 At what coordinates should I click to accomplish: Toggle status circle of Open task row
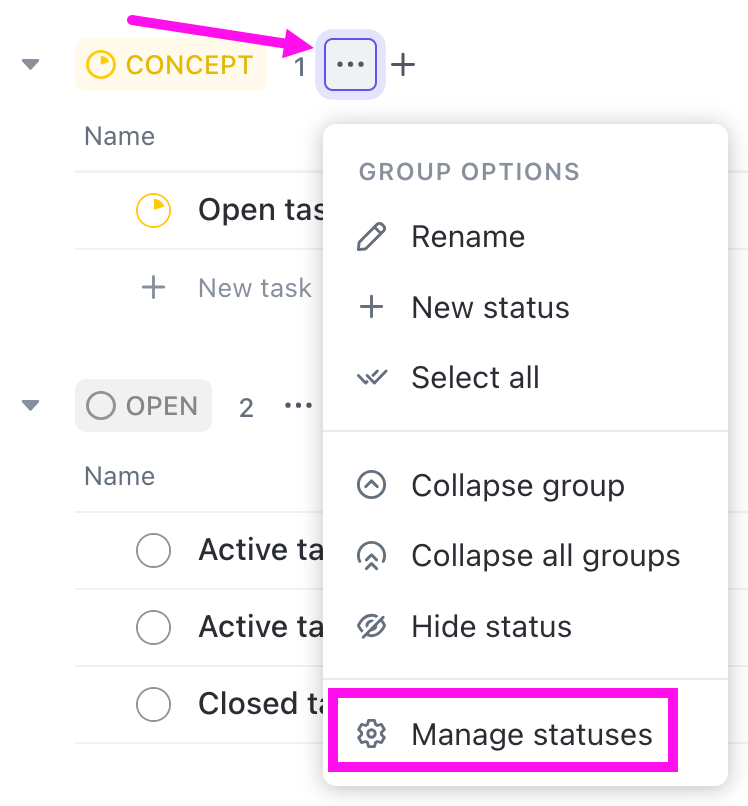(153, 210)
